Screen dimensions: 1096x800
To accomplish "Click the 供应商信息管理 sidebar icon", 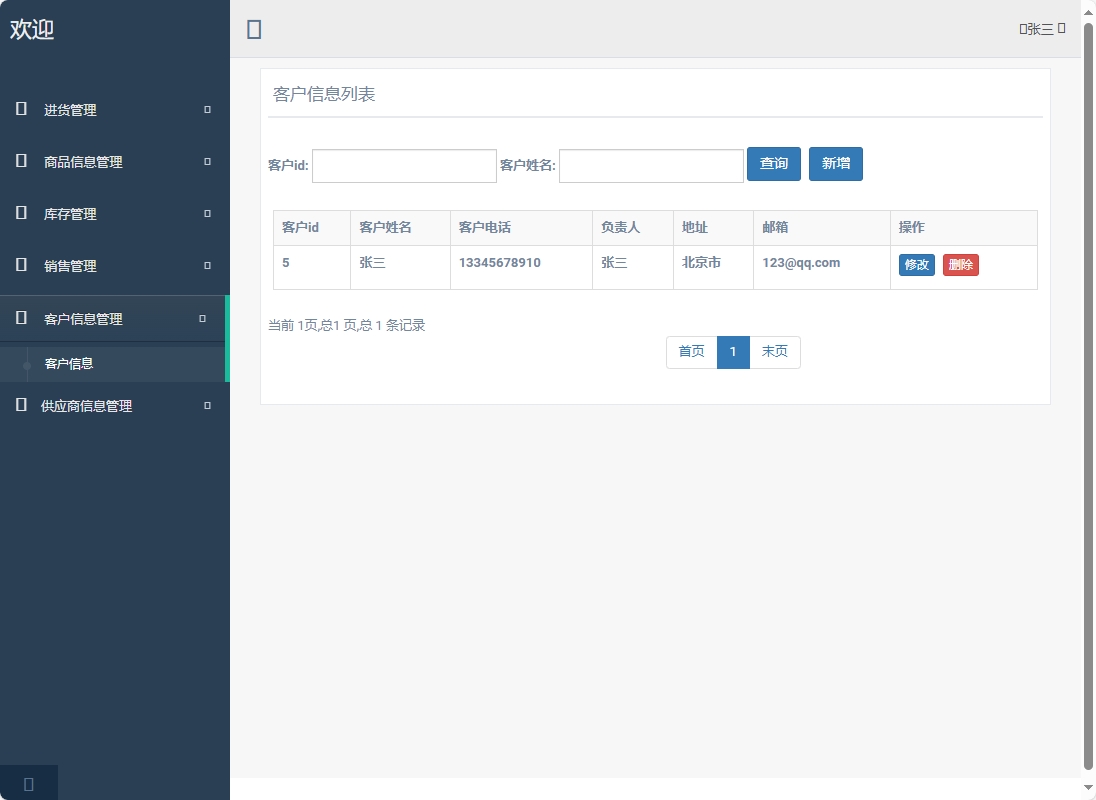I will 20,406.
